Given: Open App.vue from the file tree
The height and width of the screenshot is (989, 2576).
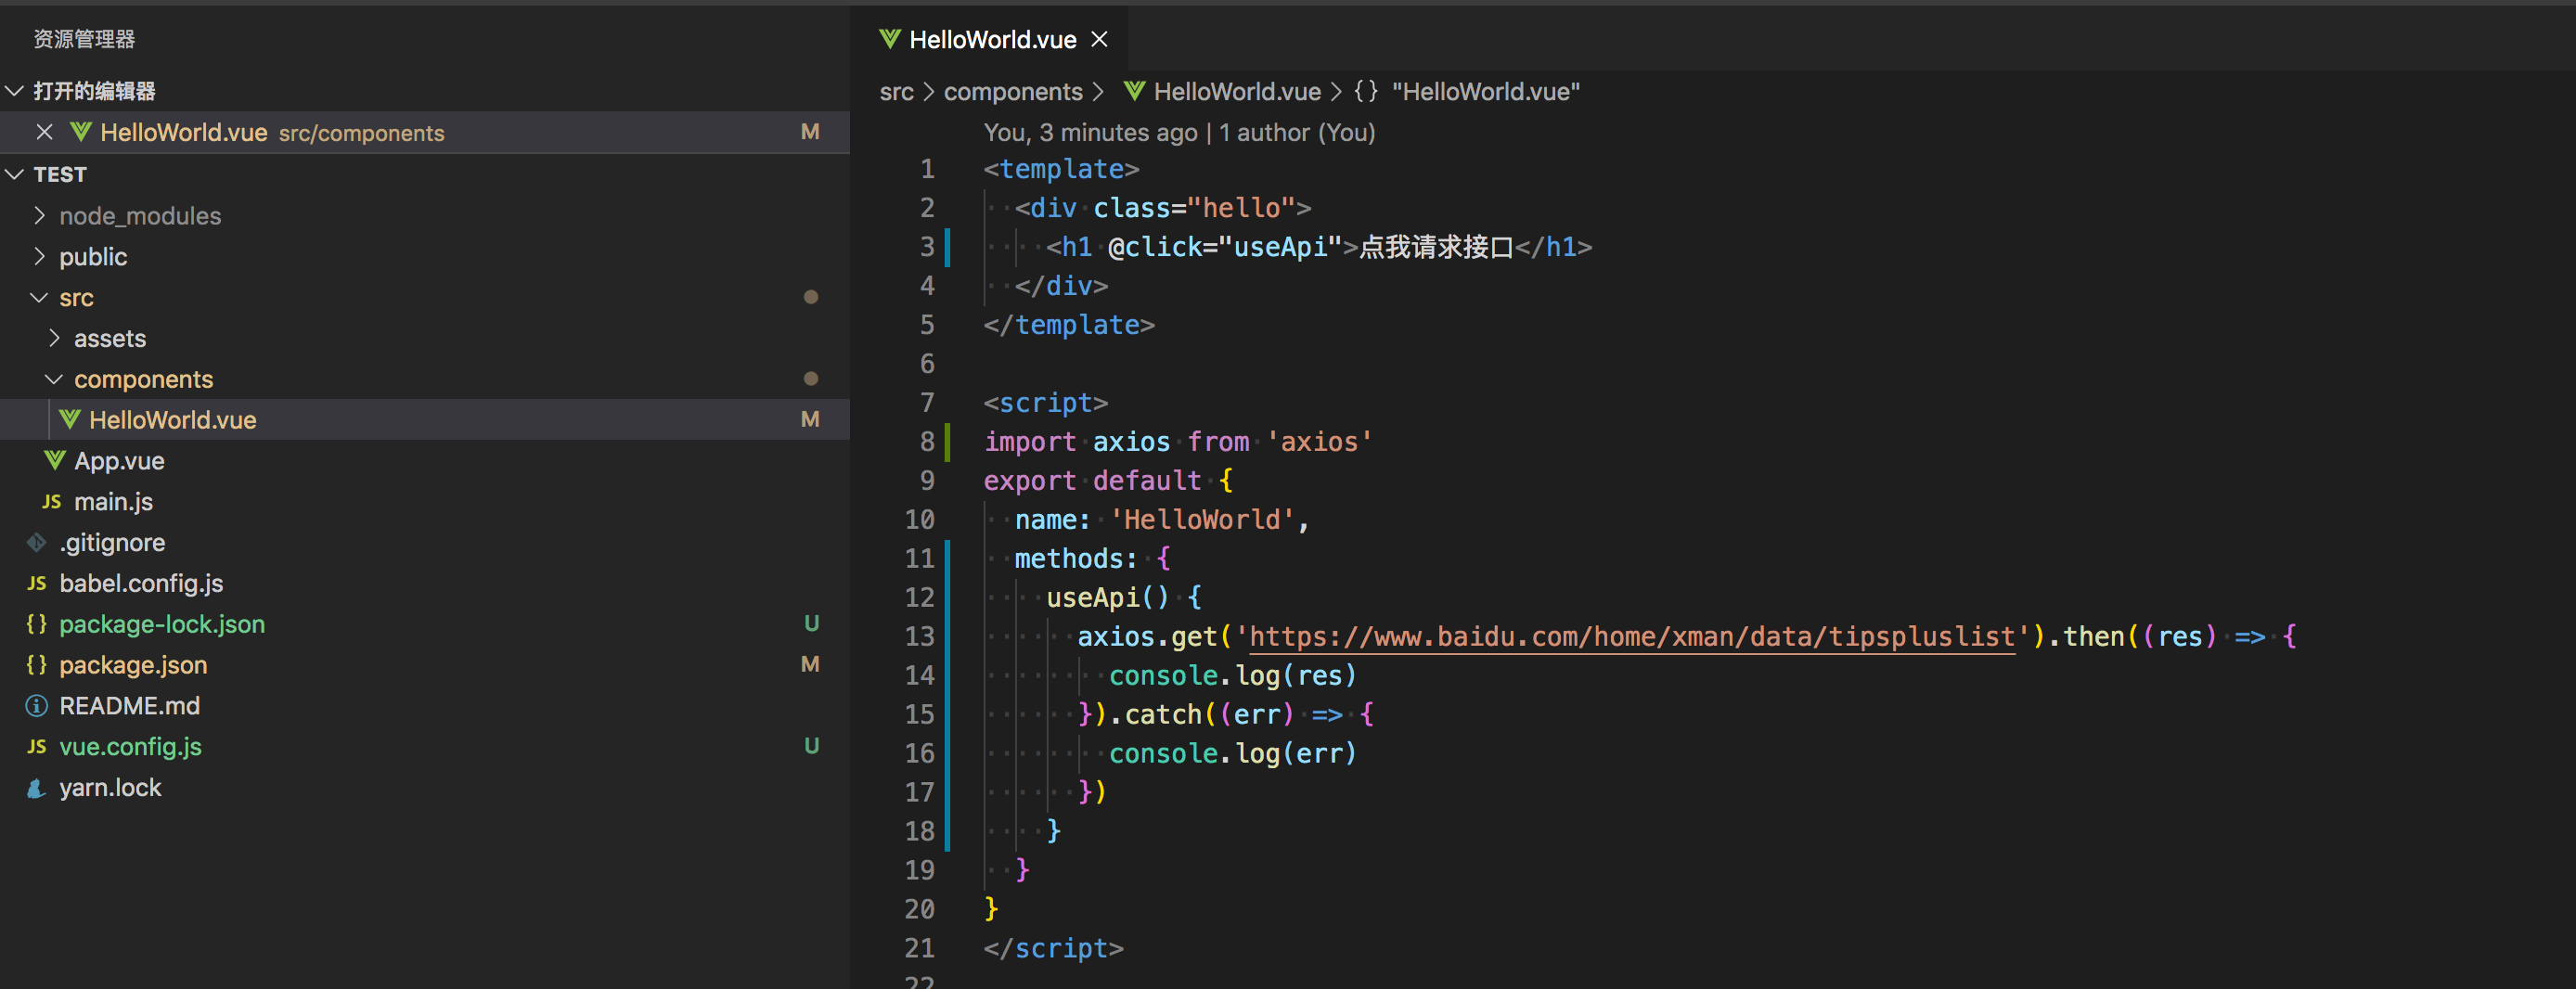Looking at the screenshot, I should pyautogui.click(x=425, y=461).
